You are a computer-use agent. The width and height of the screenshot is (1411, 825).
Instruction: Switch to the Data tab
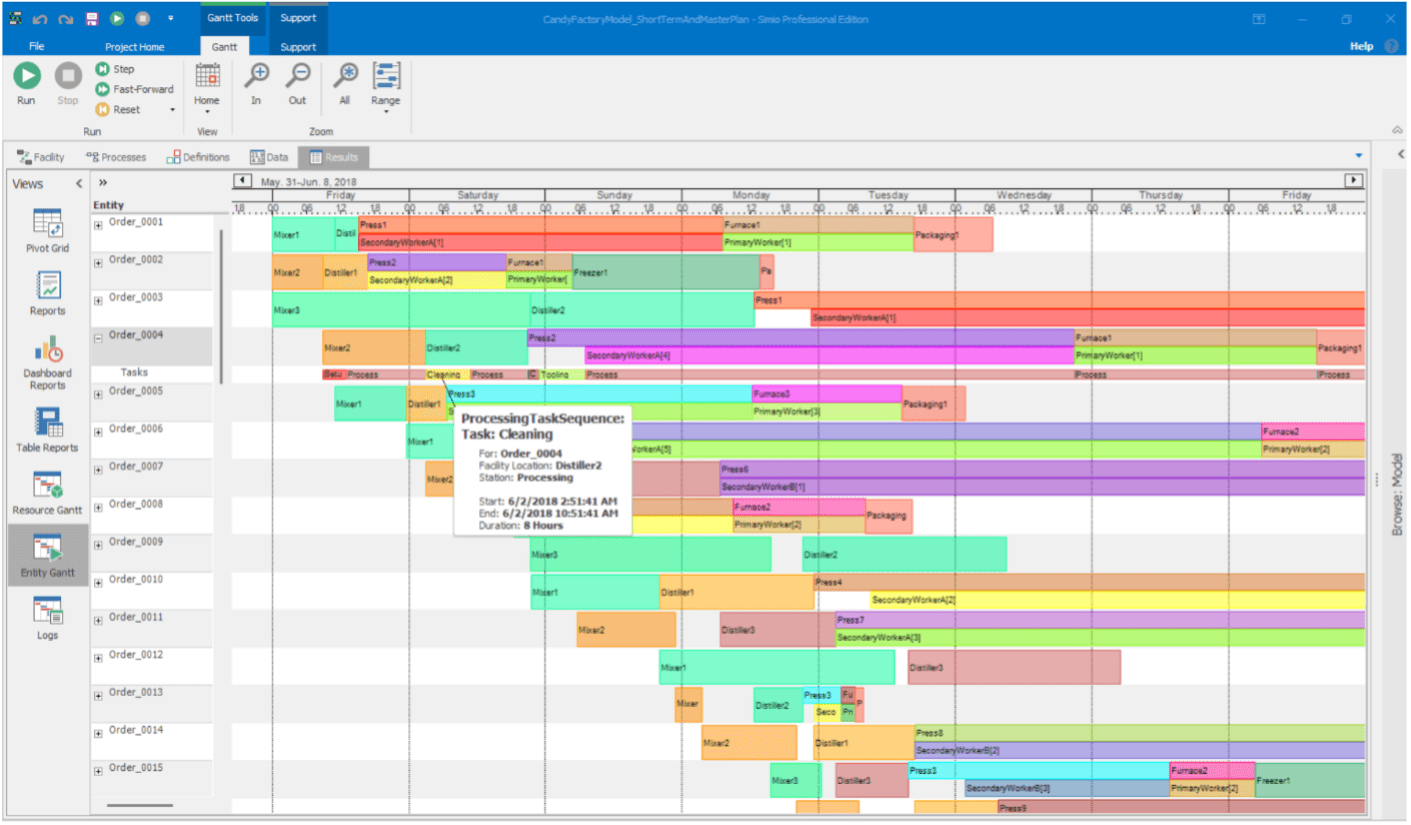268,157
